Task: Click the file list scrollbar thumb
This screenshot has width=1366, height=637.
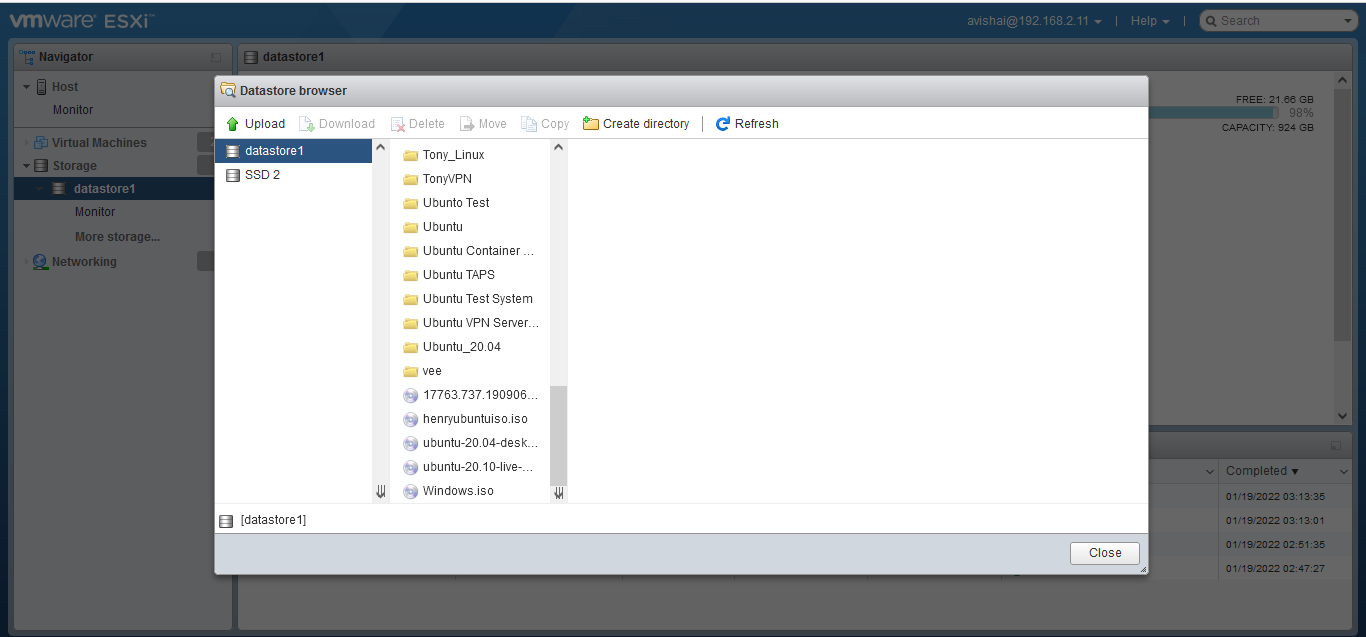Action: pos(558,435)
